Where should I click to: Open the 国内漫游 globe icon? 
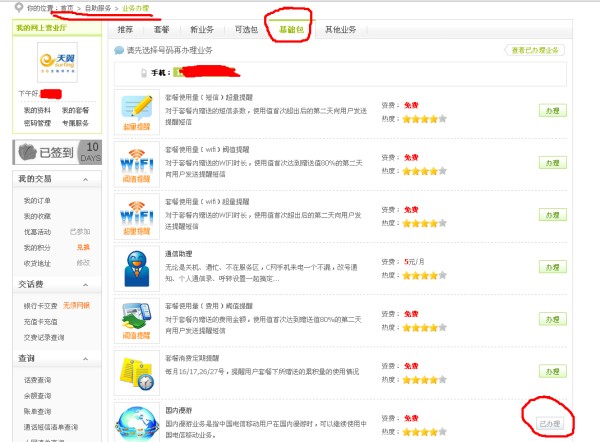coord(137,422)
